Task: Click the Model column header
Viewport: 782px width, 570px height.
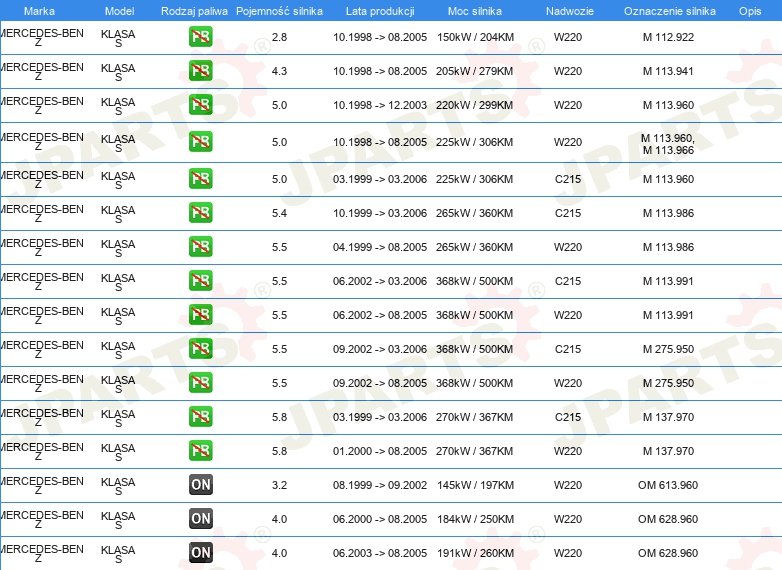Action: (120, 11)
